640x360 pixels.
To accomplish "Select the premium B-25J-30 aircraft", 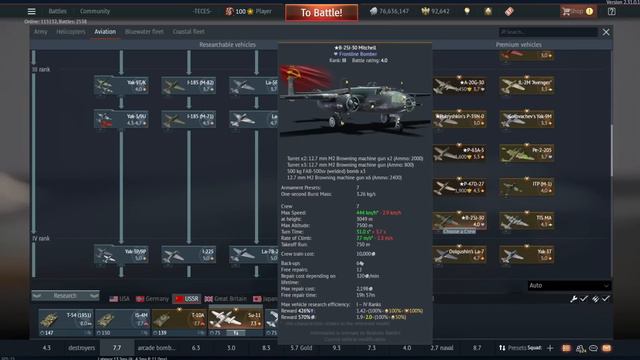I will coord(459,221).
